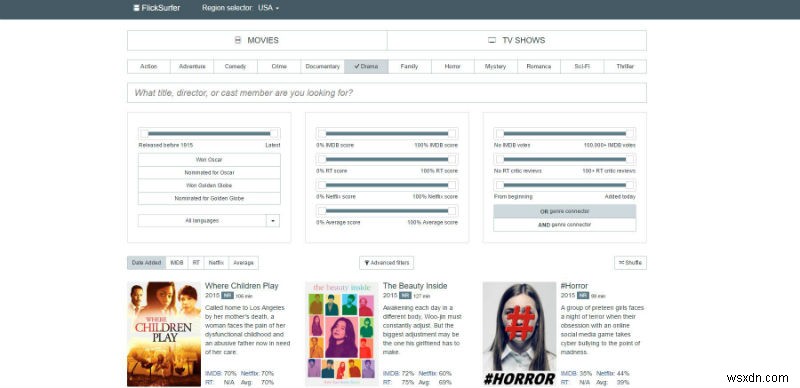Click the NR rating badge on The Beauty Inside
This screenshot has width=800, height=388.
[x=405, y=296]
